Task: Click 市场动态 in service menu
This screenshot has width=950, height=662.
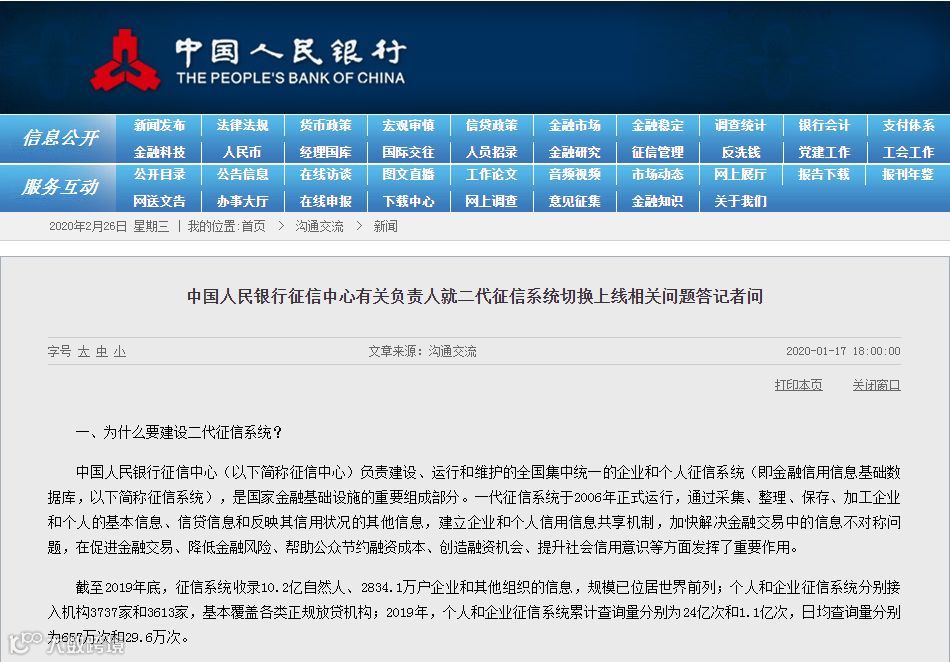Action: [x=657, y=174]
